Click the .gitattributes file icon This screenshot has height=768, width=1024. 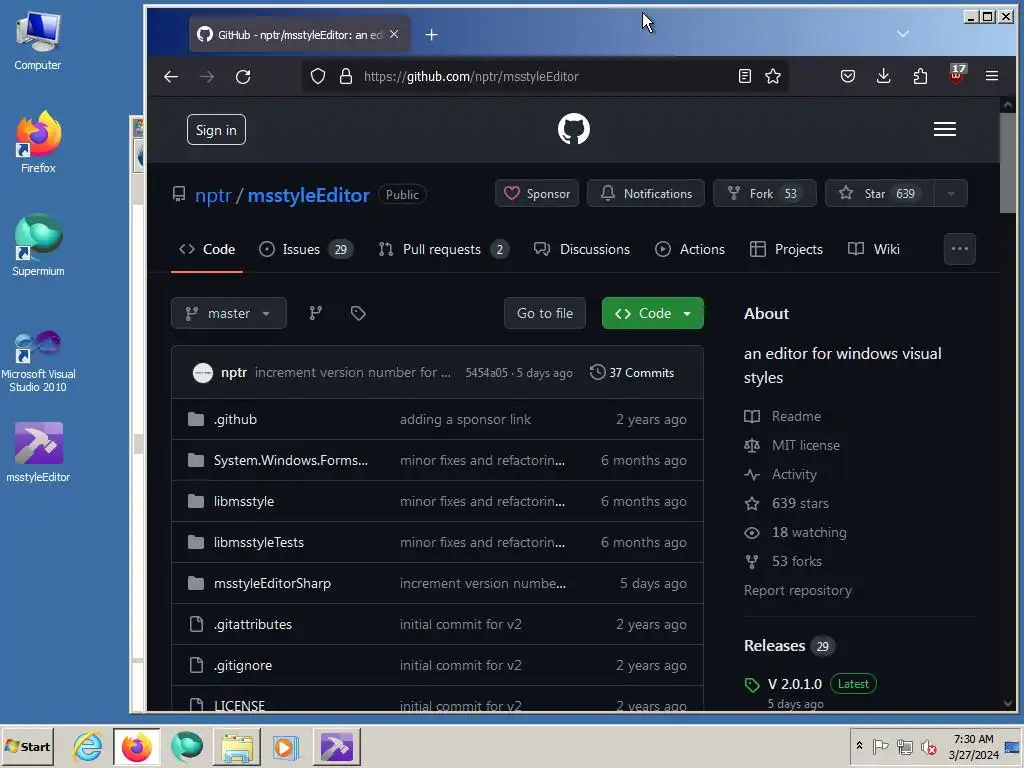click(x=196, y=624)
